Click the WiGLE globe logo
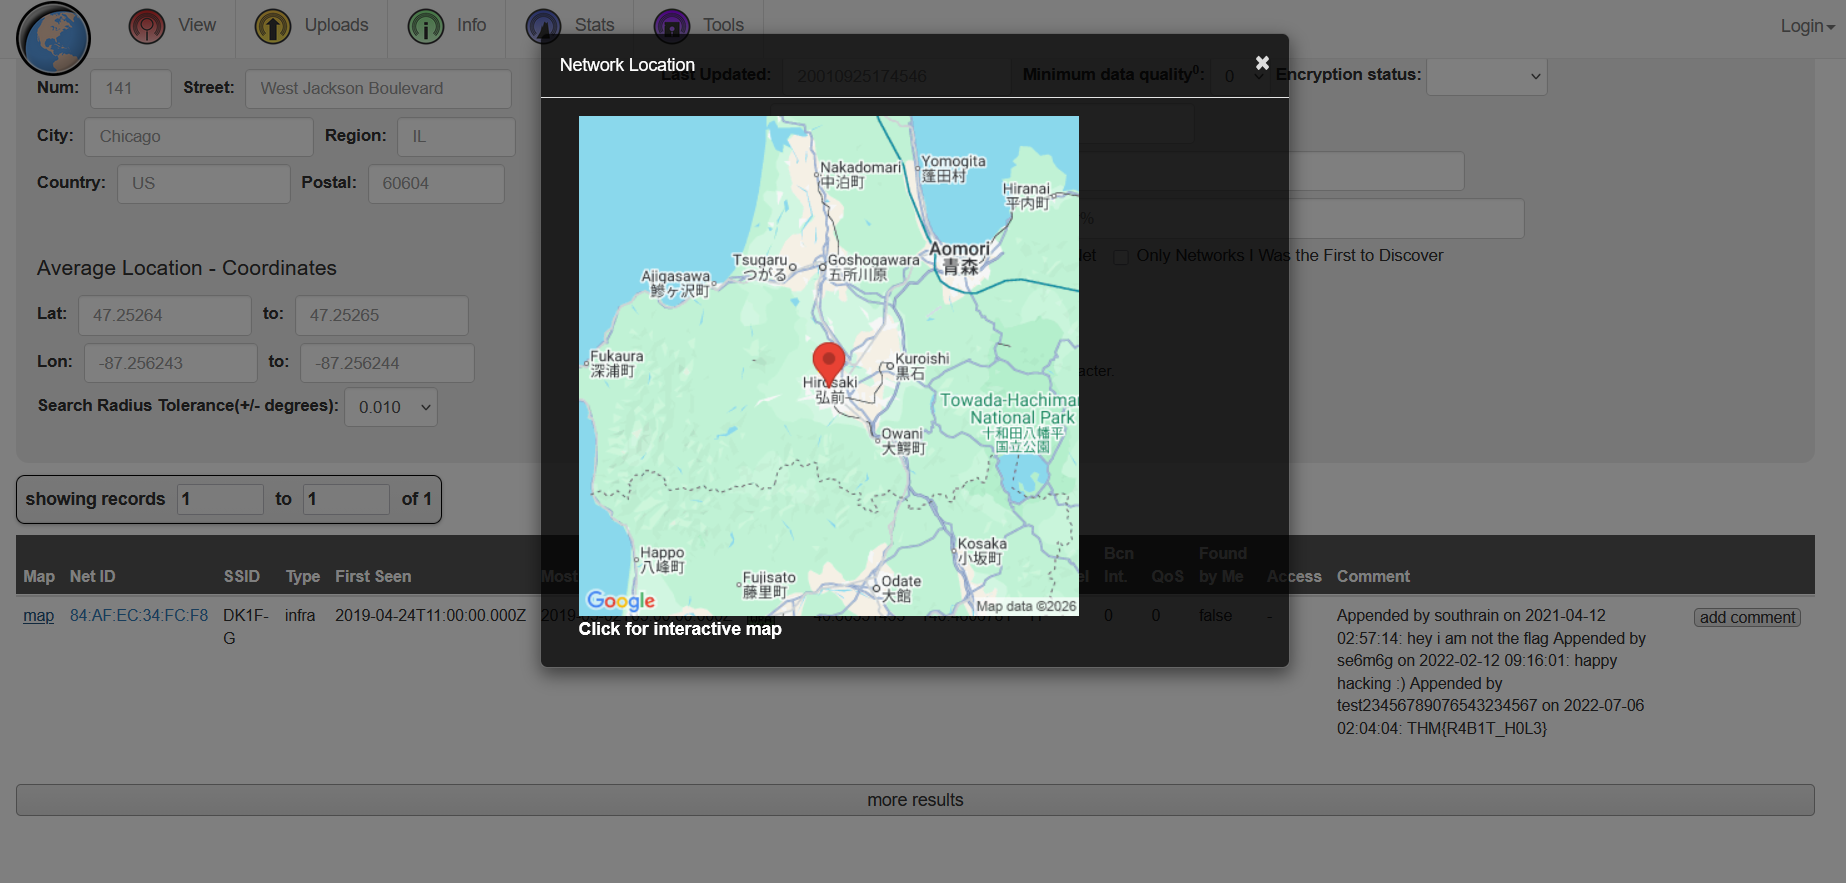 (x=54, y=39)
